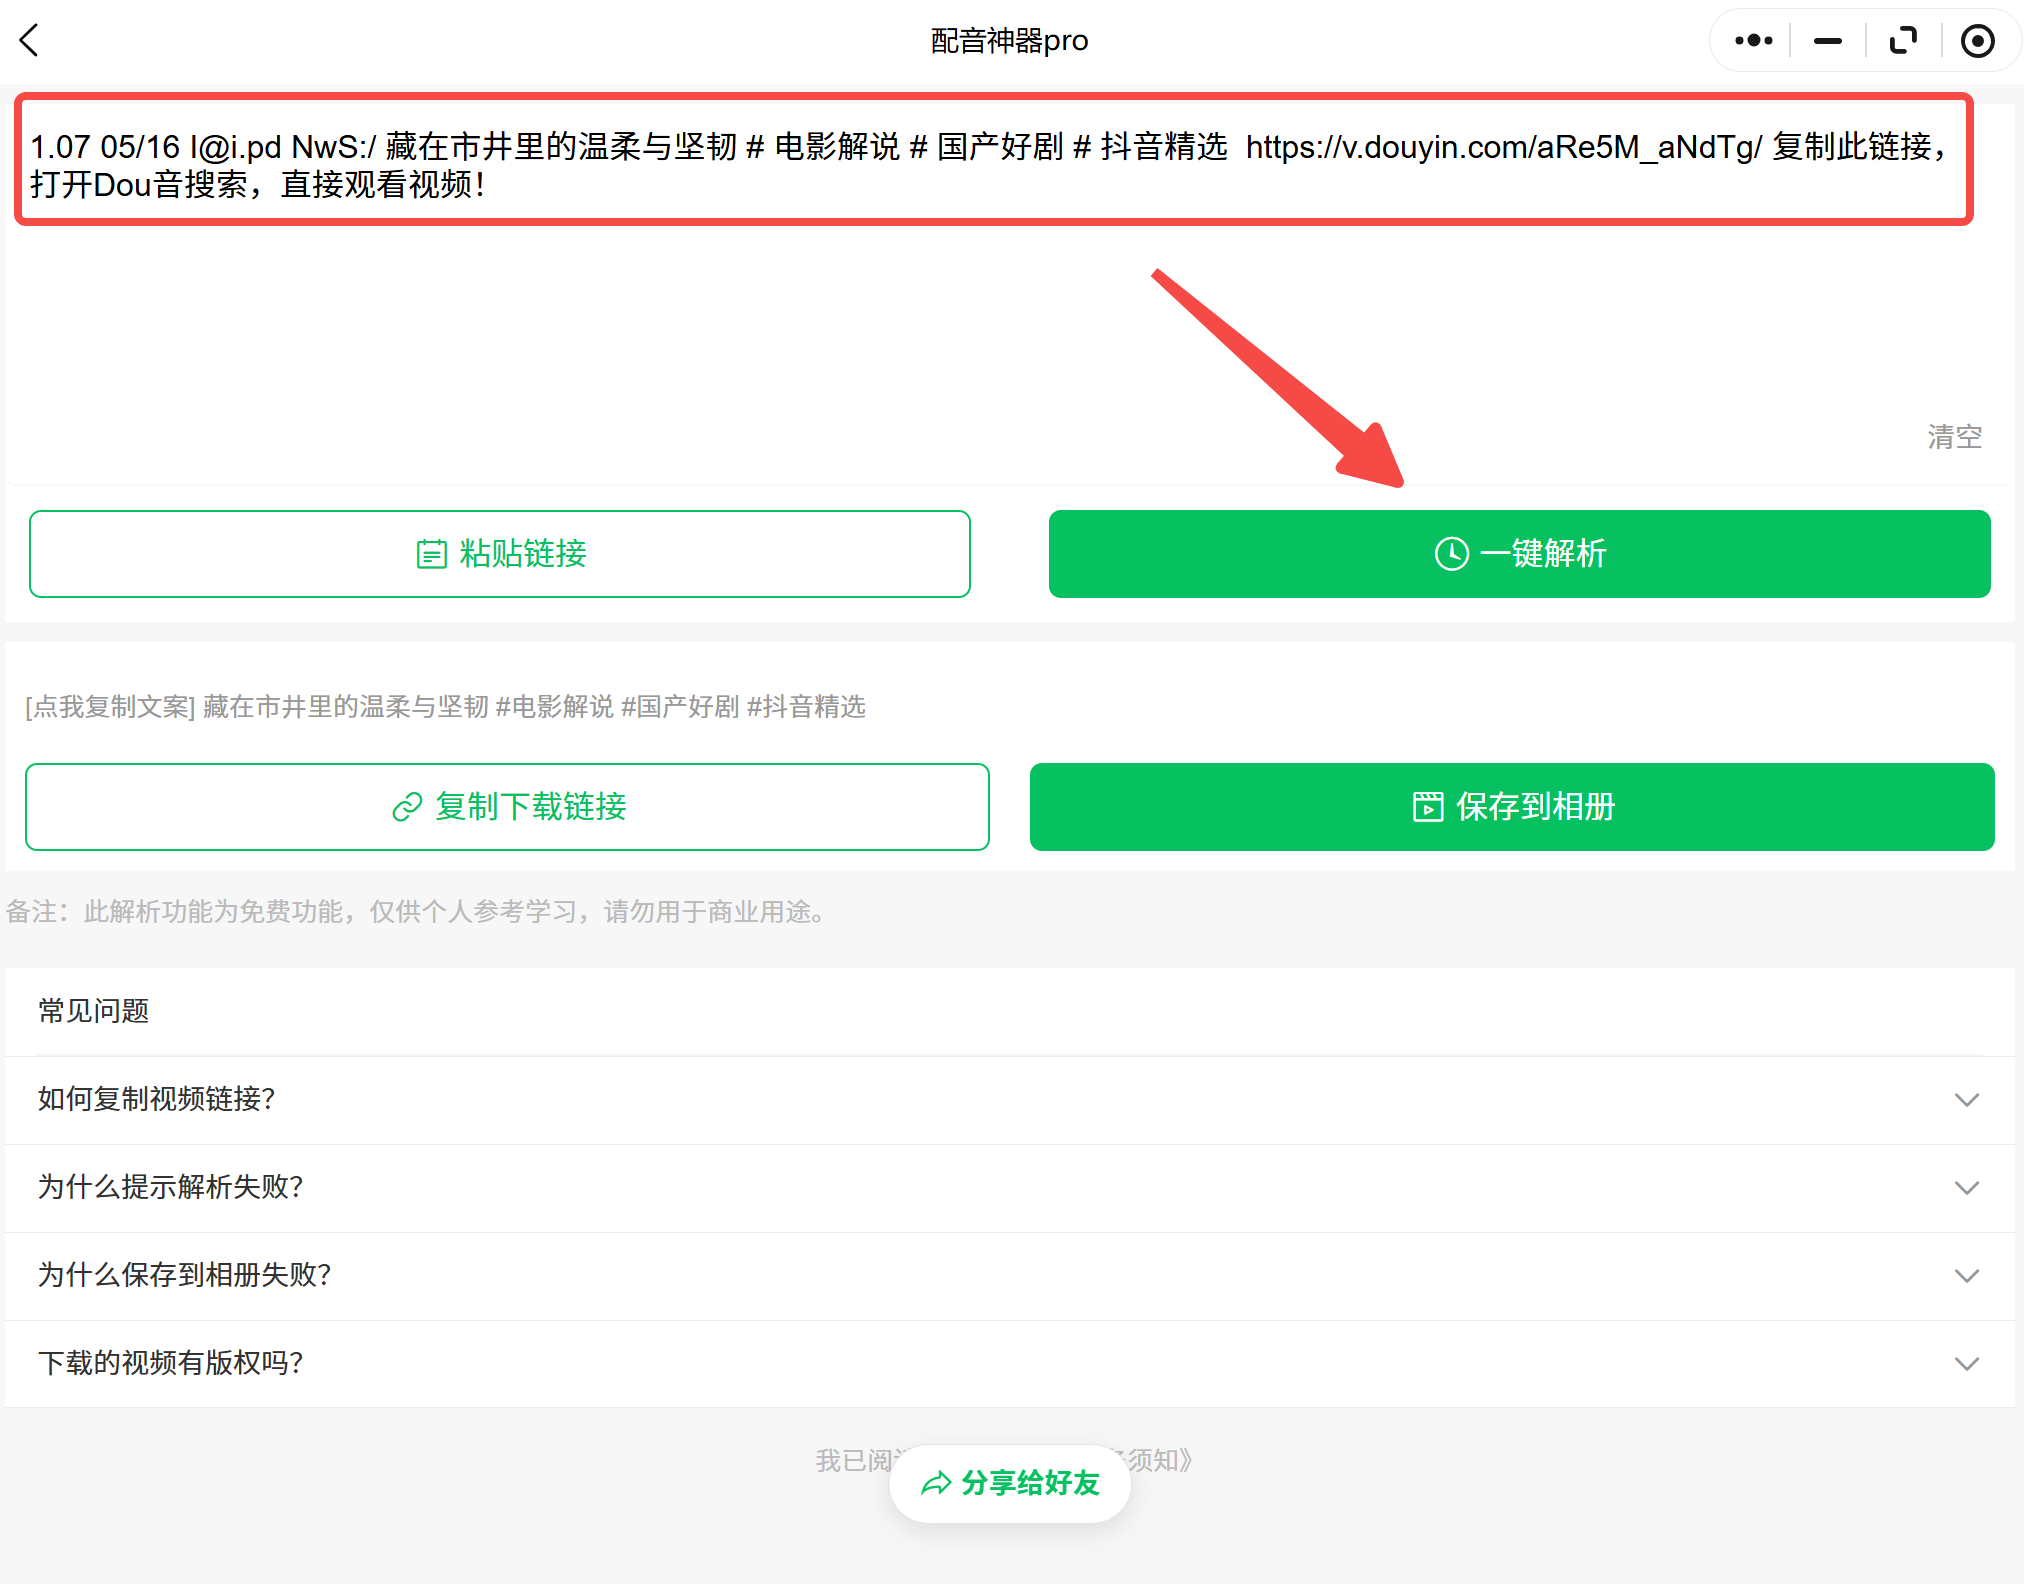Save video with 保存到相册 button

[1512, 807]
